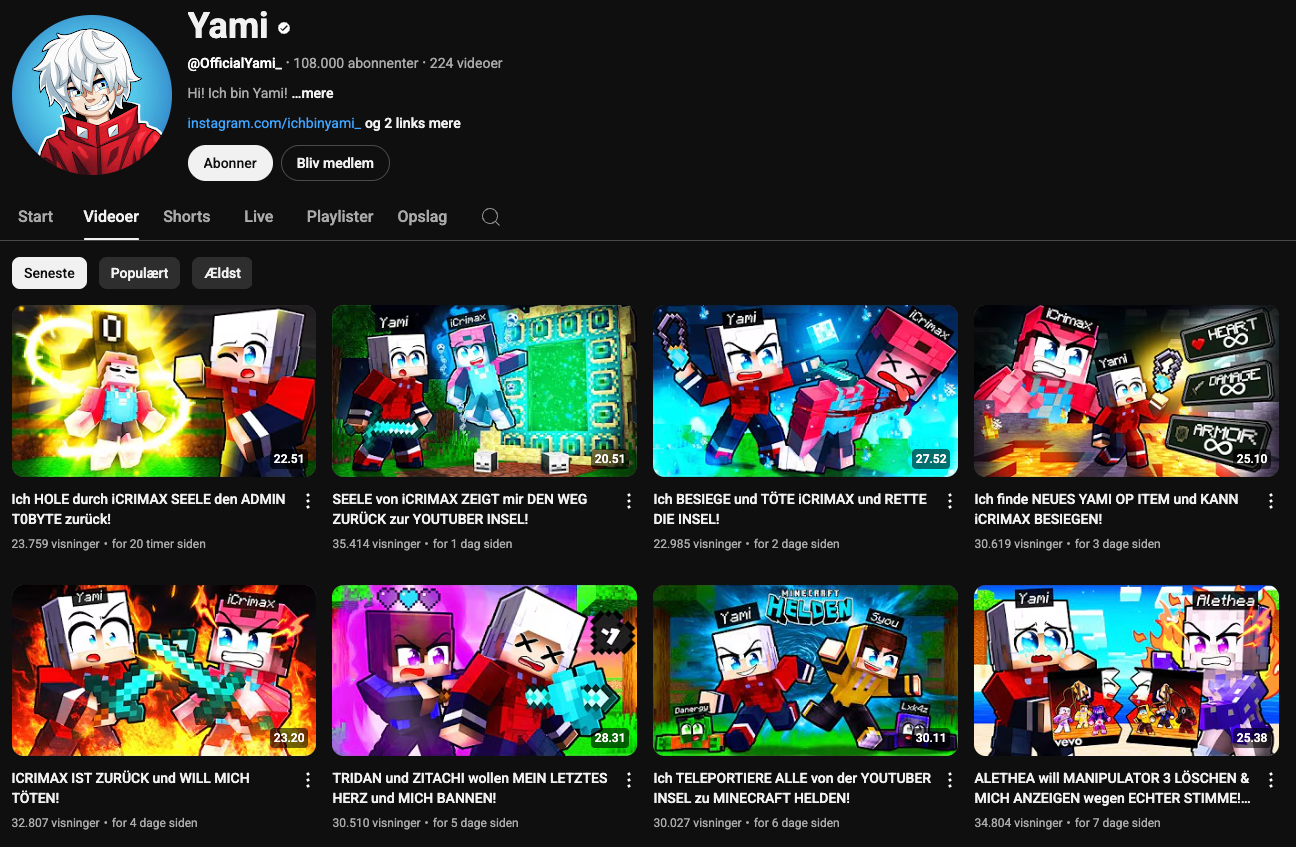Click the channel name 'Yami' heading
1296x847 pixels.
point(228,26)
